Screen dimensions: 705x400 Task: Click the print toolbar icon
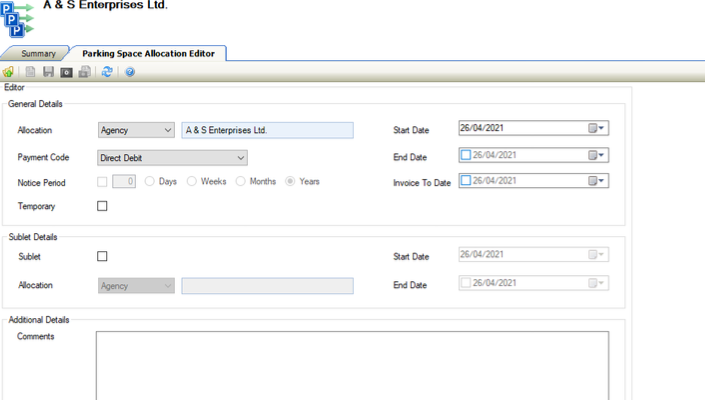coord(85,72)
